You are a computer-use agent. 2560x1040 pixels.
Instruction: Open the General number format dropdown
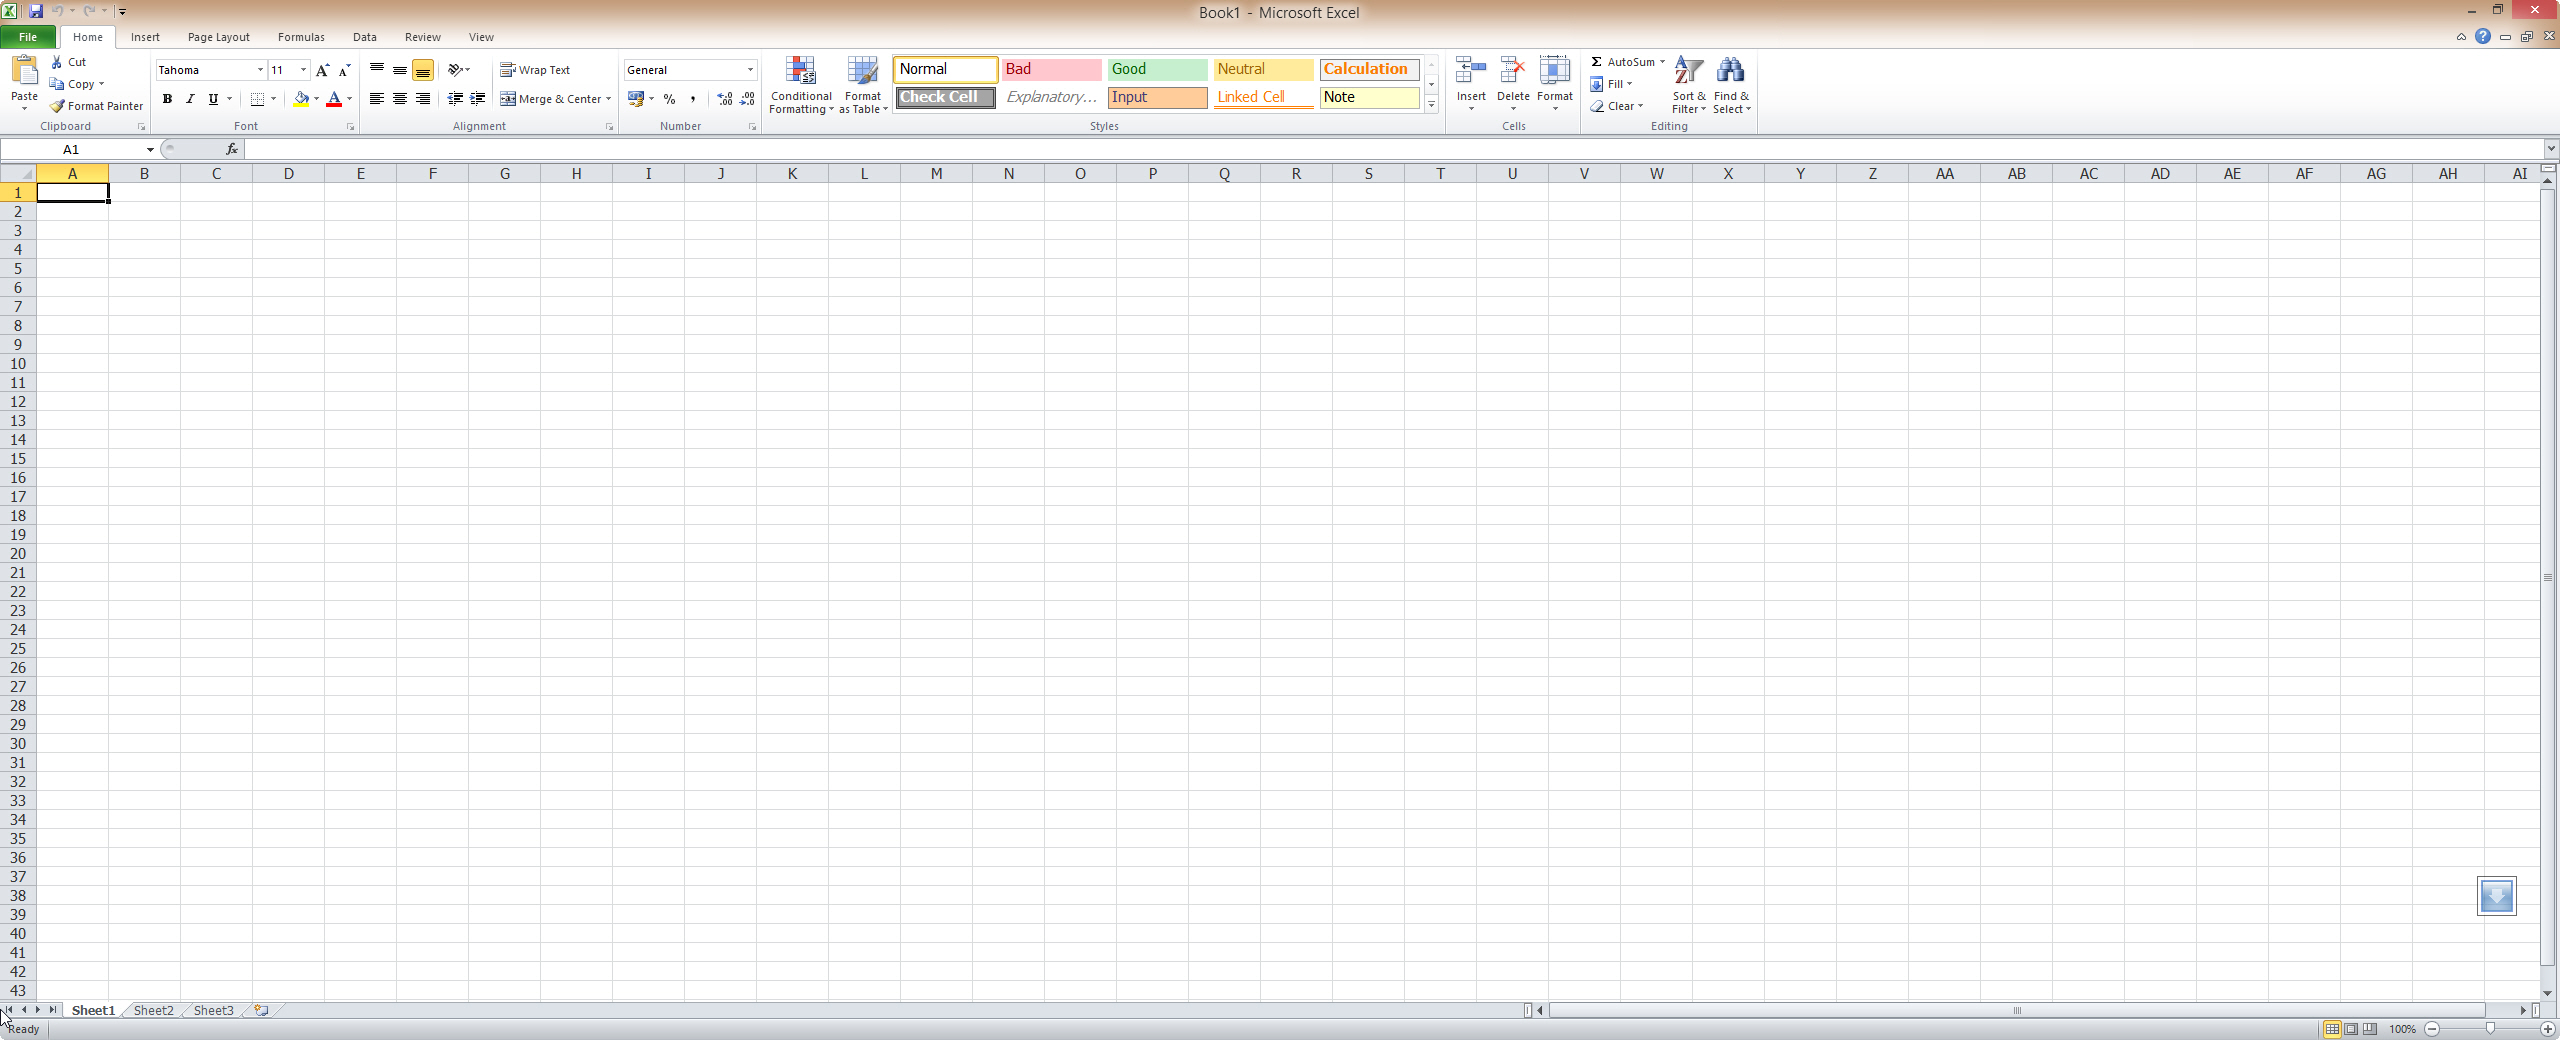coord(750,70)
